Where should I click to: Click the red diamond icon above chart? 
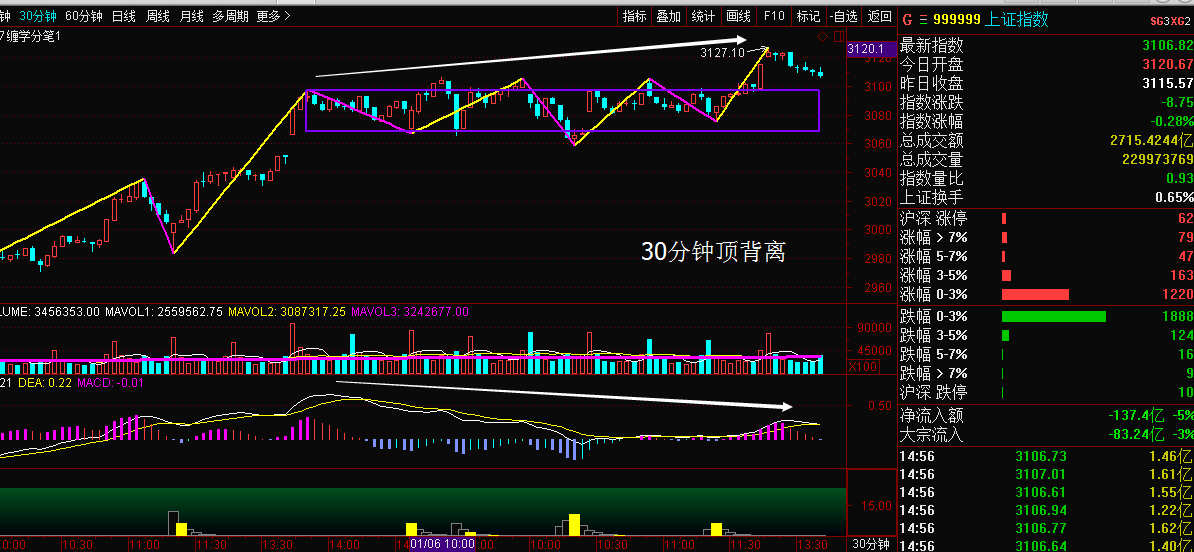[x=822, y=36]
